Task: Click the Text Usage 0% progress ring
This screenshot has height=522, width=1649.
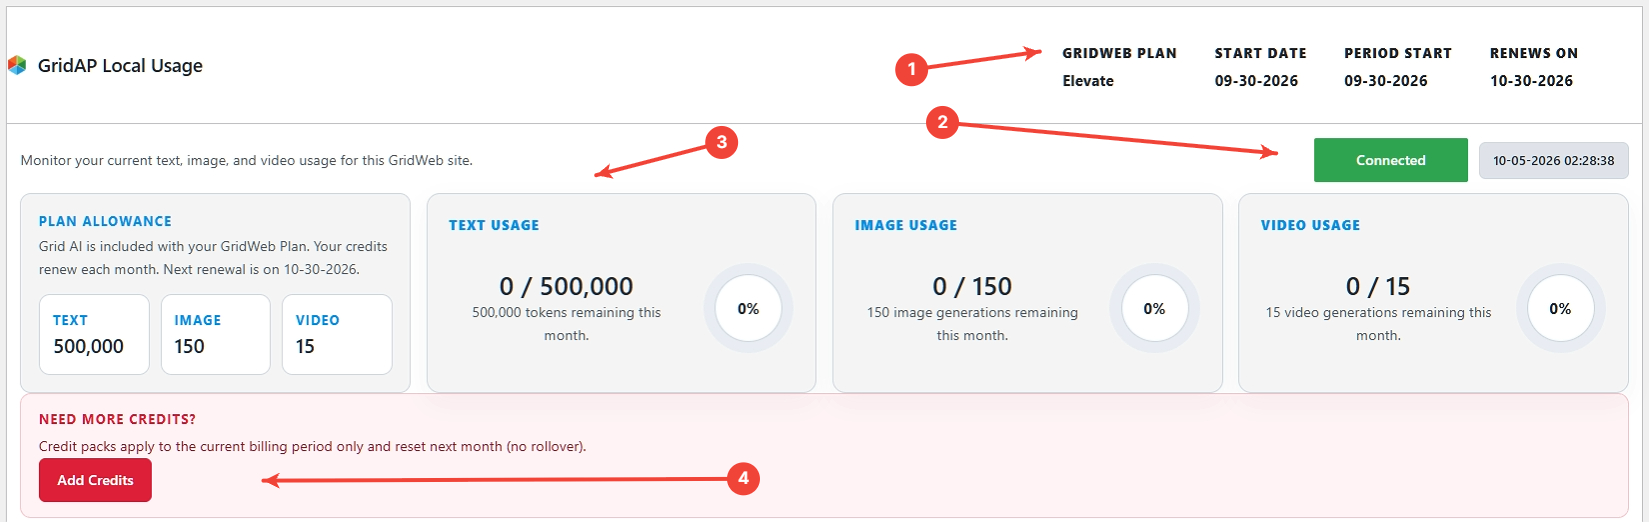Action: 748,309
